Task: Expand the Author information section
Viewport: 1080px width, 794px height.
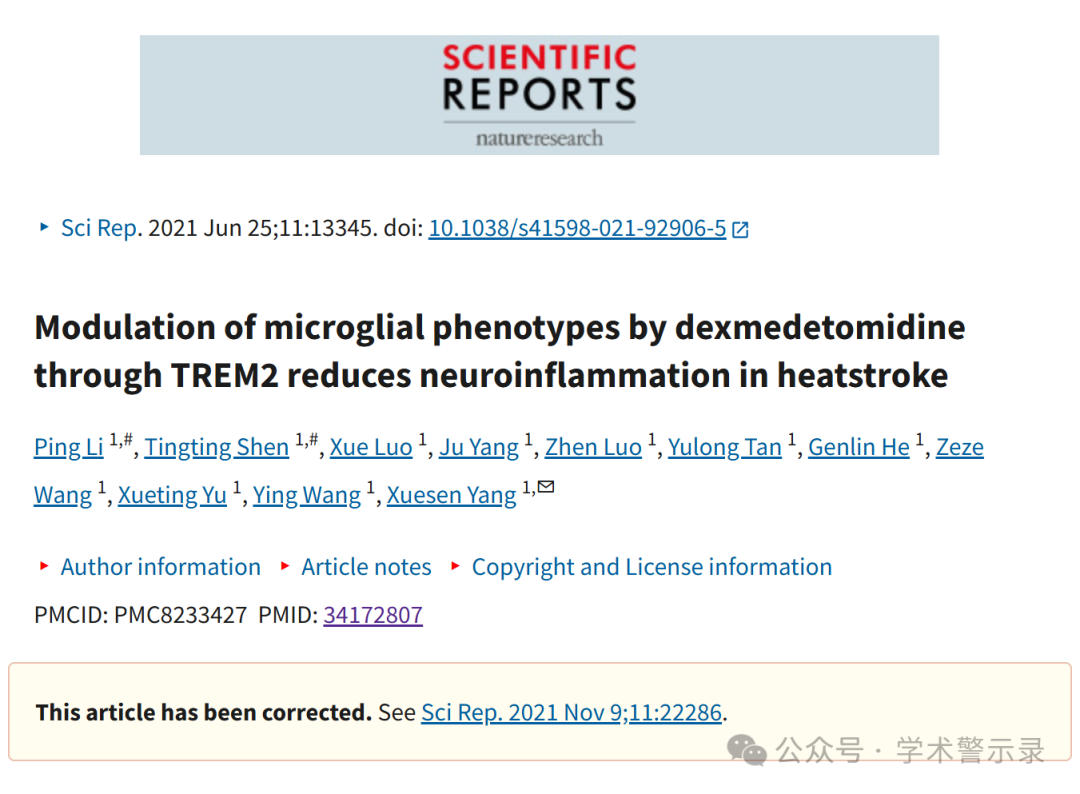Action: pyautogui.click(x=160, y=567)
